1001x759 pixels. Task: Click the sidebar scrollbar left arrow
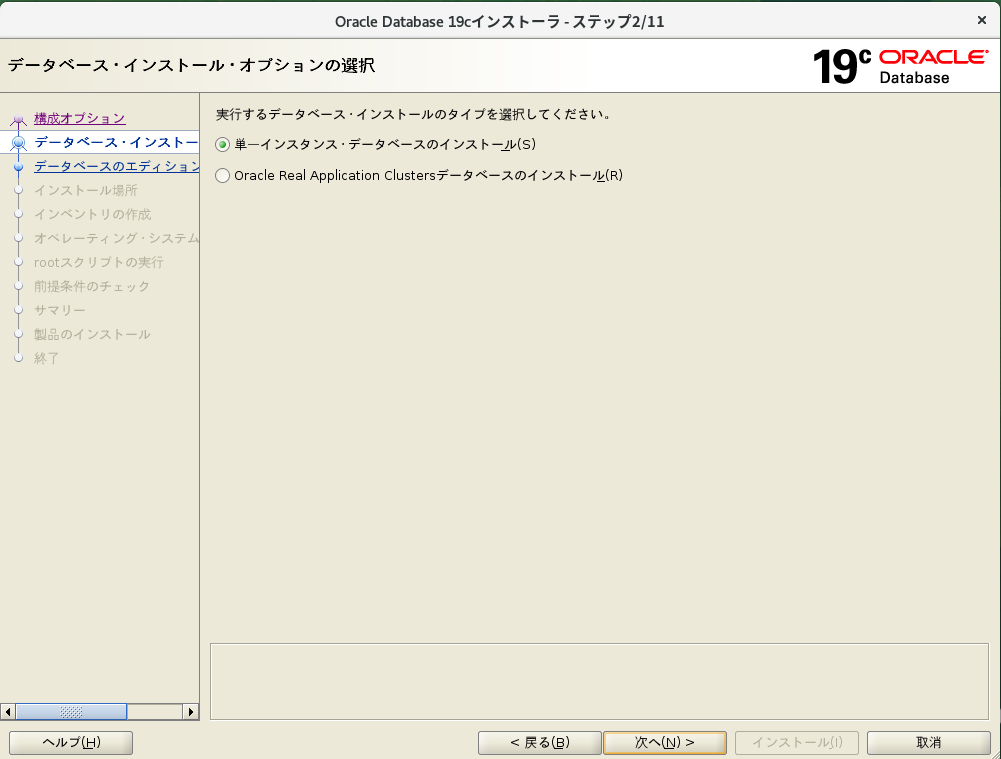[x=8, y=712]
